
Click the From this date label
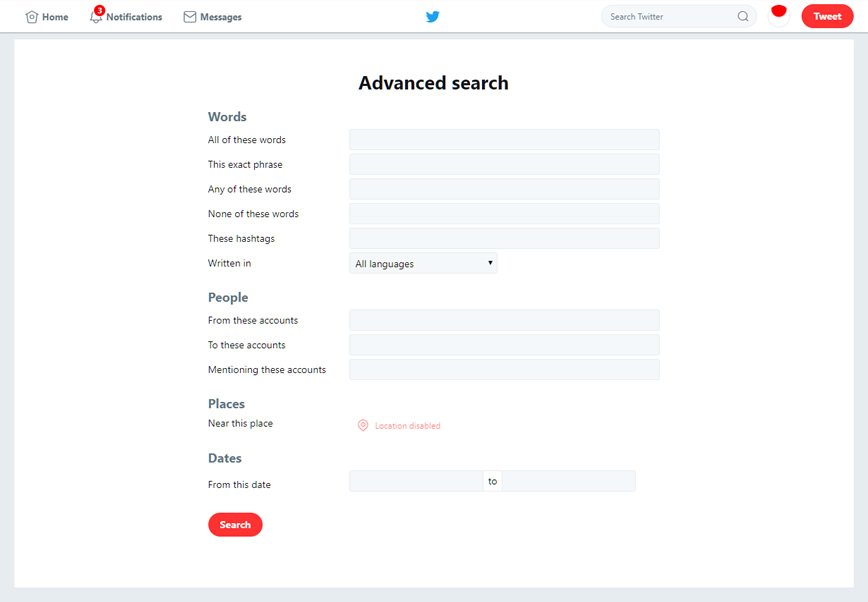click(x=239, y=485)
